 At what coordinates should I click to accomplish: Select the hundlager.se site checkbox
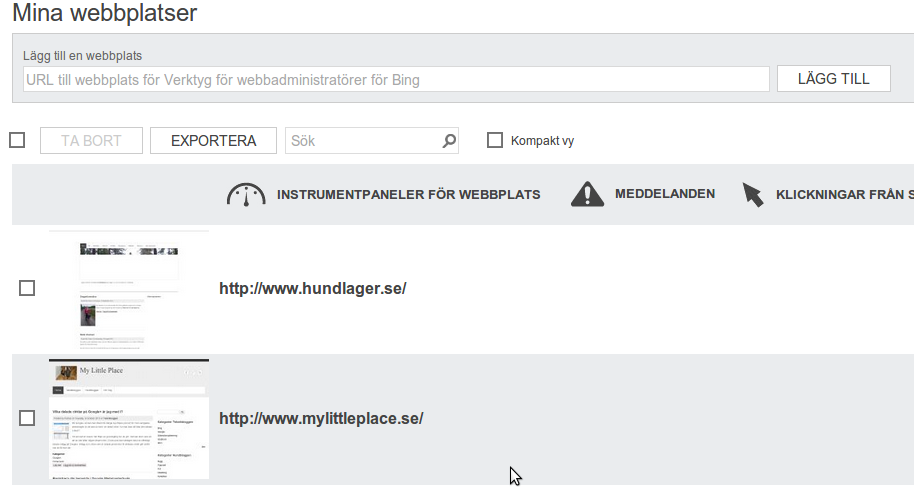[x=27, y=288]
